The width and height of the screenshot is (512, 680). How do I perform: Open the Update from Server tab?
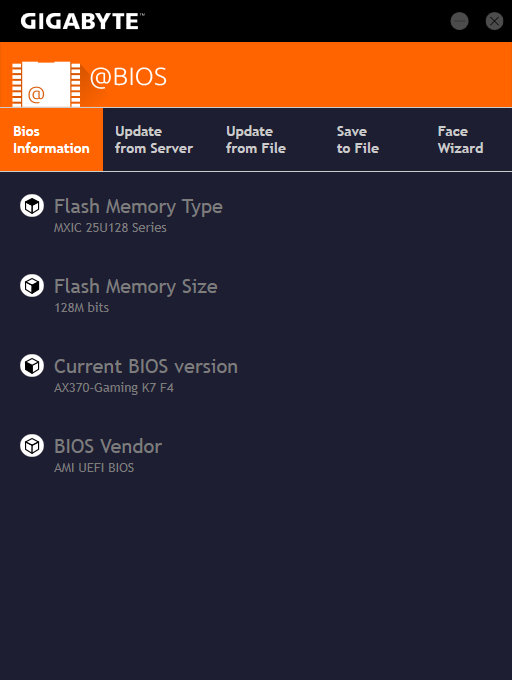[x=154, y=140]
